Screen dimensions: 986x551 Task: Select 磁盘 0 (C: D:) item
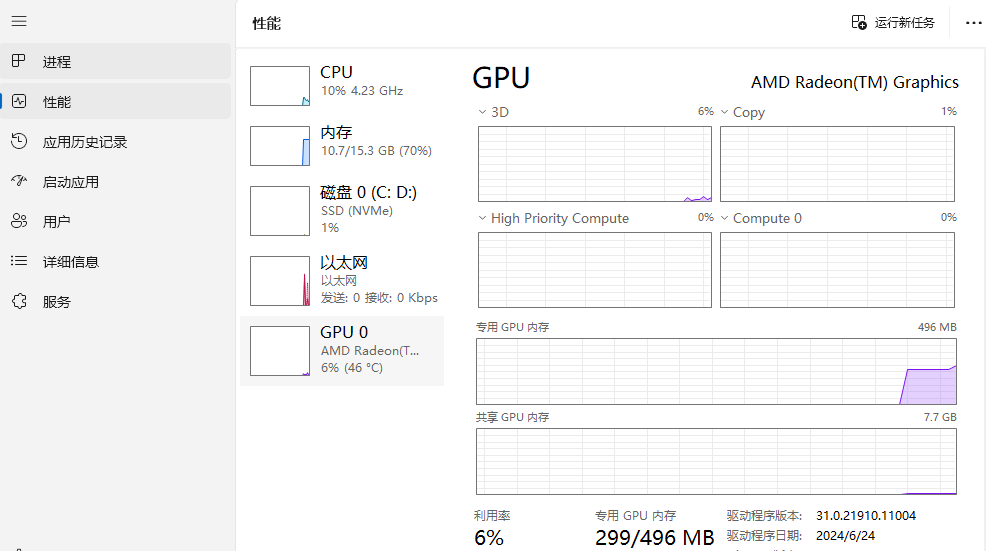pos(342,211)
